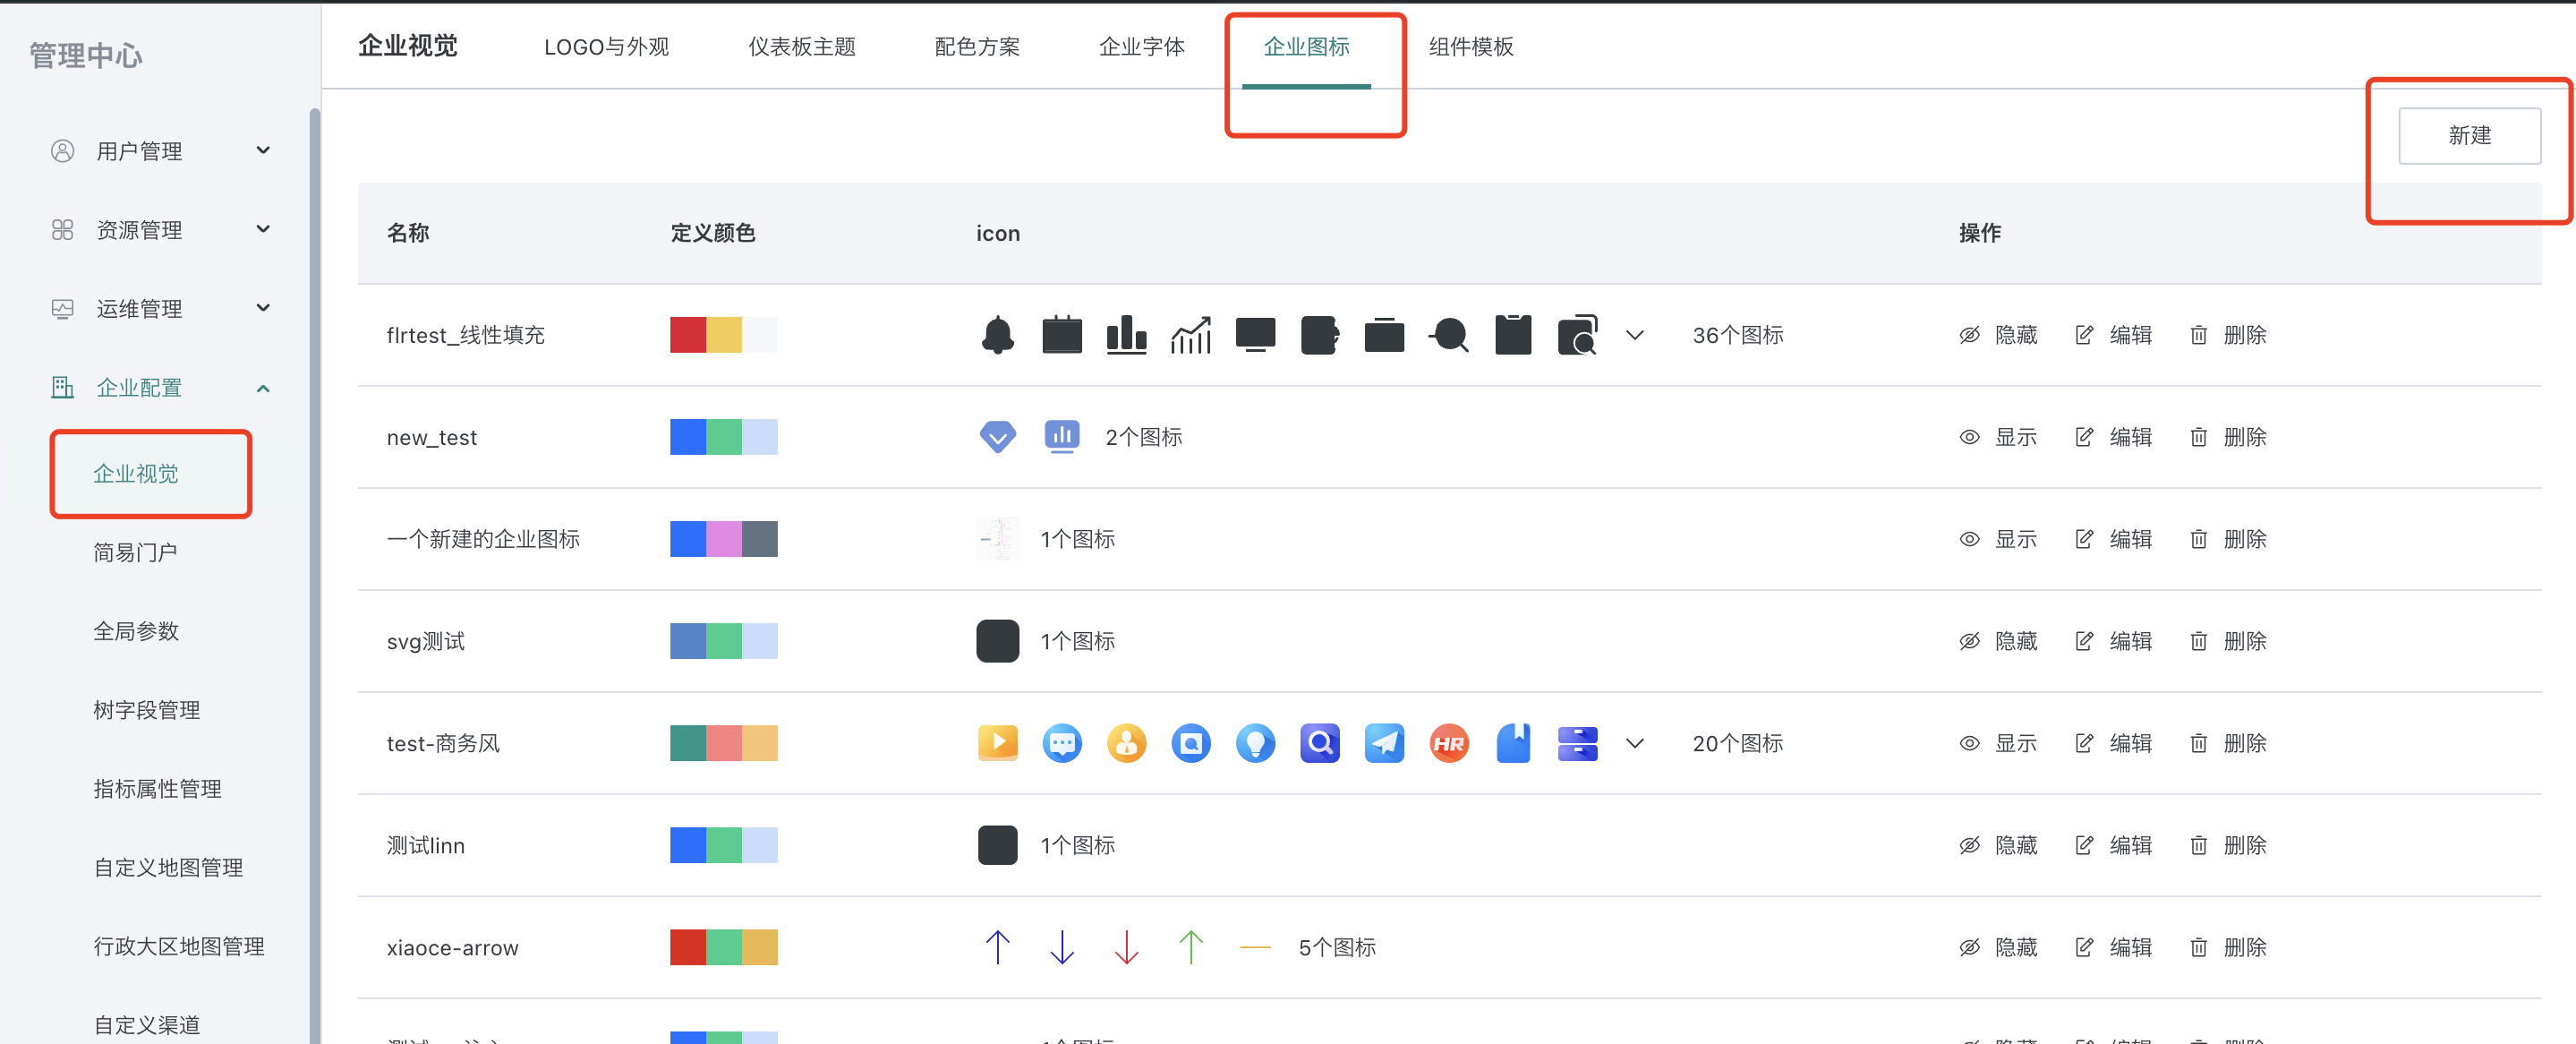Viewport: 2576px width, 1044px height.
Task: Click the HR icon in test-商务风 row
Action: (x=1449, y=743)
